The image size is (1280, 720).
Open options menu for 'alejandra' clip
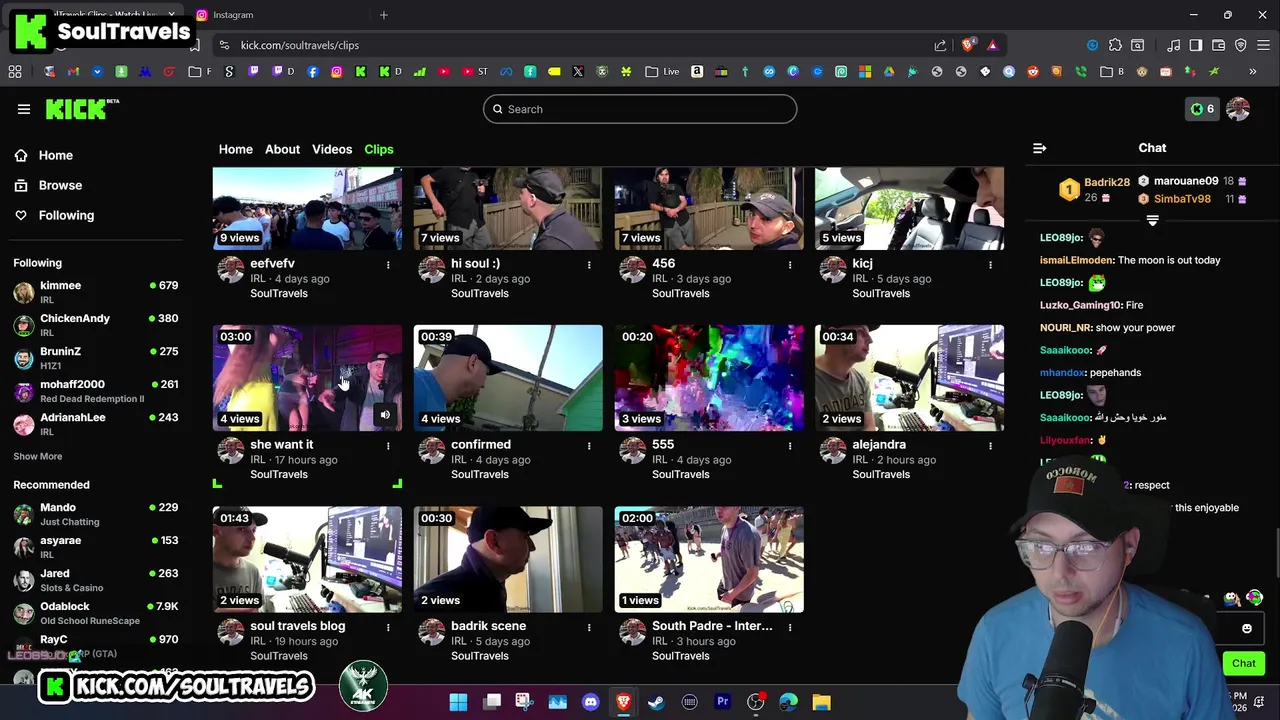point(990,446)
